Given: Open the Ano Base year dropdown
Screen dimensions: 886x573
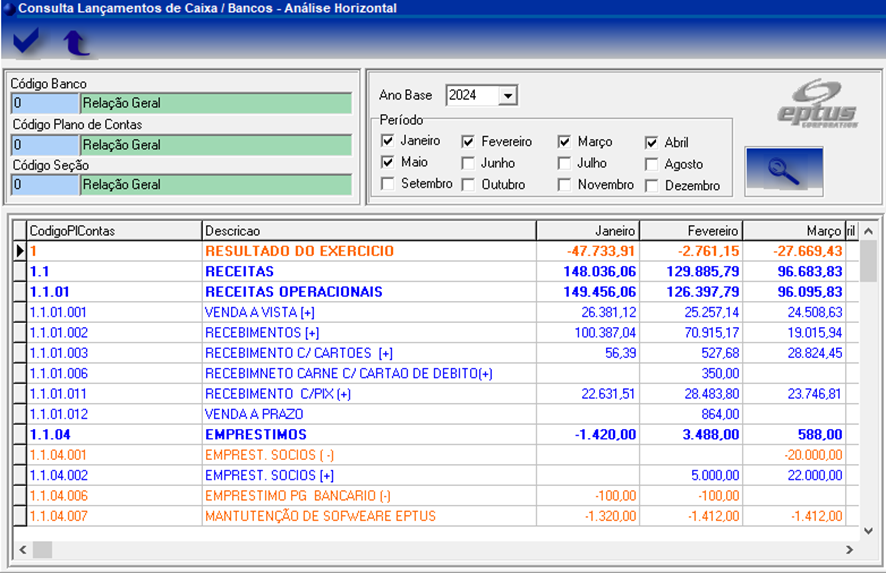Looking at the screenshot, I should point(508,96).
